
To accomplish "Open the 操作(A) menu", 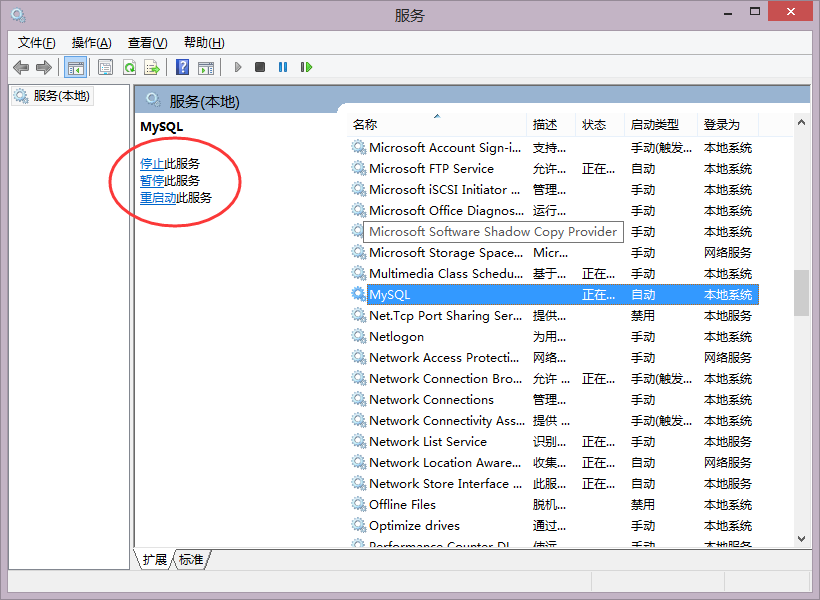I will click(x=92, y=43).
